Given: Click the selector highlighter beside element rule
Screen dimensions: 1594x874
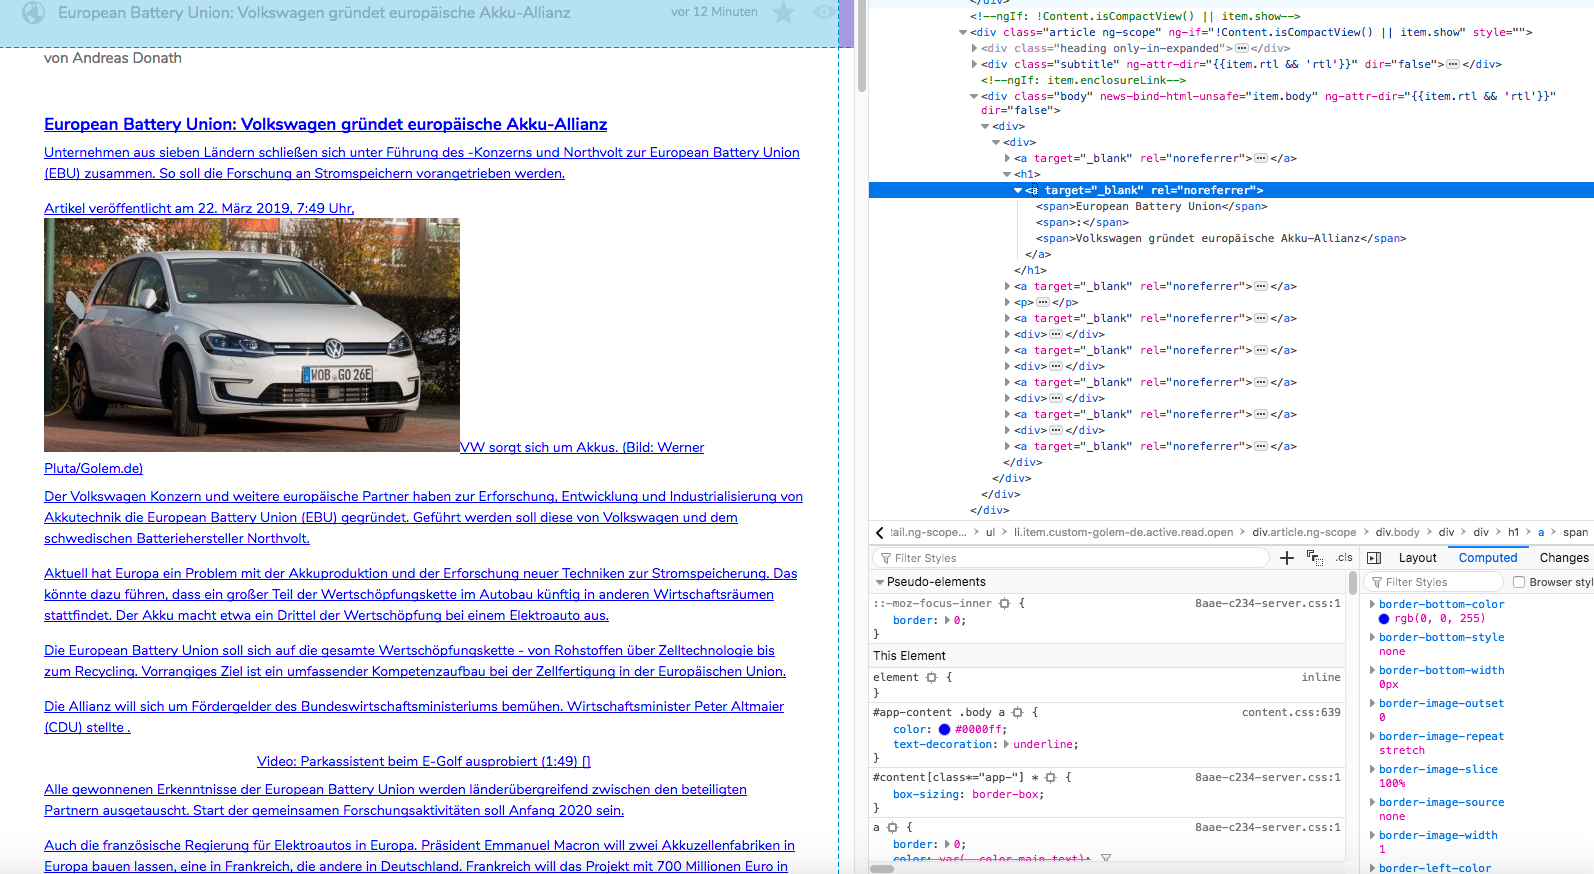Looking at the screenshot, I should click(931, 677).
